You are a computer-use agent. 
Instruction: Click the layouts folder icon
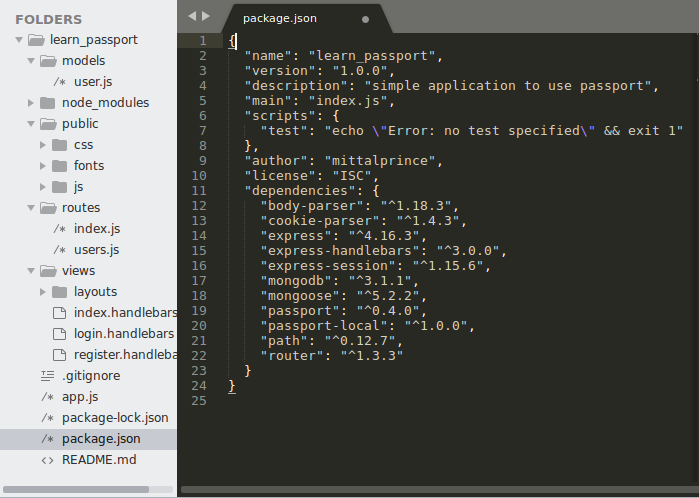(60, 292)
